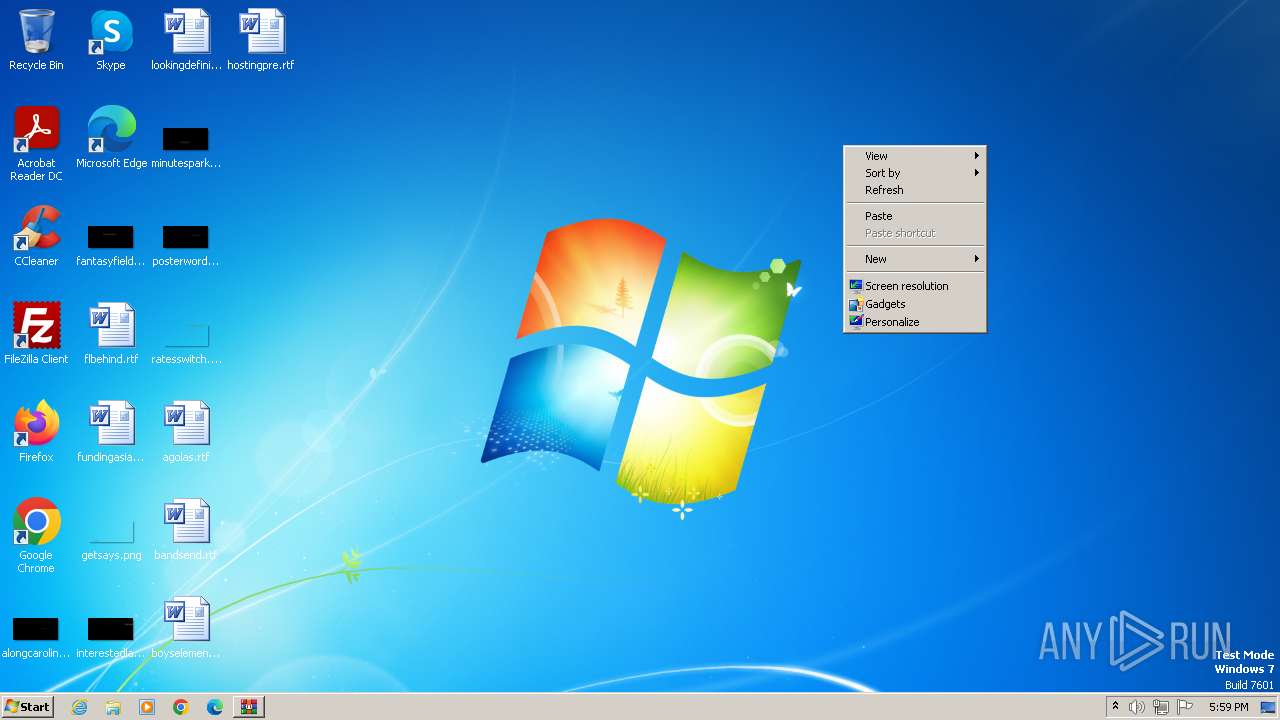The width and height of the screenshot is (1280, 720).
Task: Select the CCleaner desktop shortcut
Action: coord(36,236)
